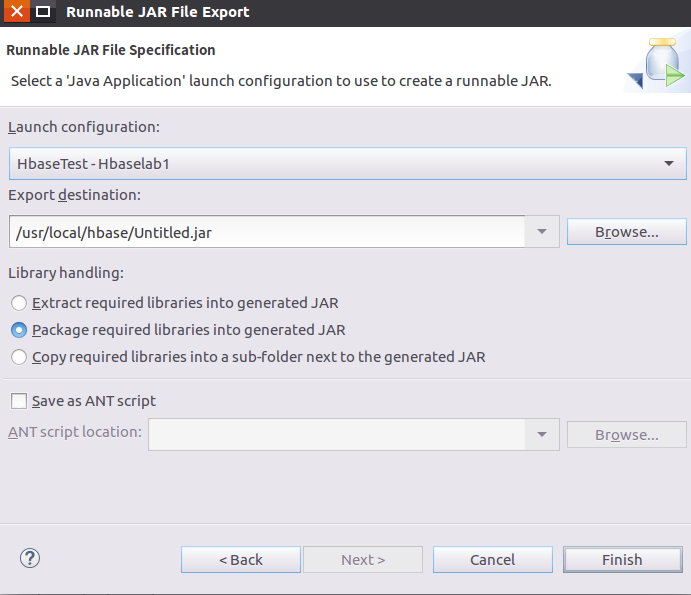Screen dimensions: 691x595
Task: Click Finish to export the JAR
Action: point(622,560)
